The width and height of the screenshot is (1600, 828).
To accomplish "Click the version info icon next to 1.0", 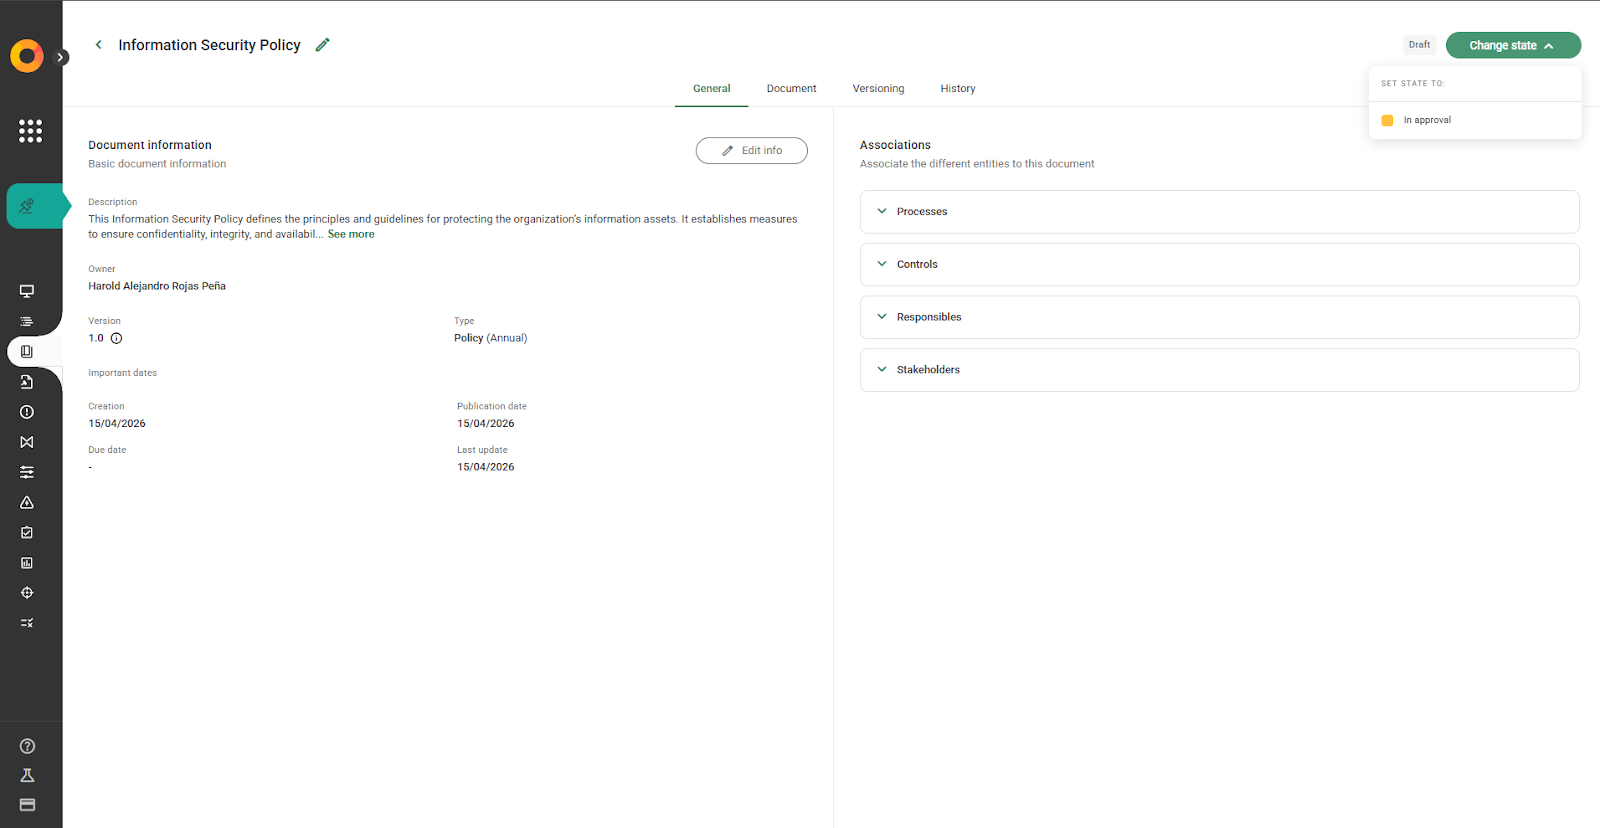I will tap(116, 338).
